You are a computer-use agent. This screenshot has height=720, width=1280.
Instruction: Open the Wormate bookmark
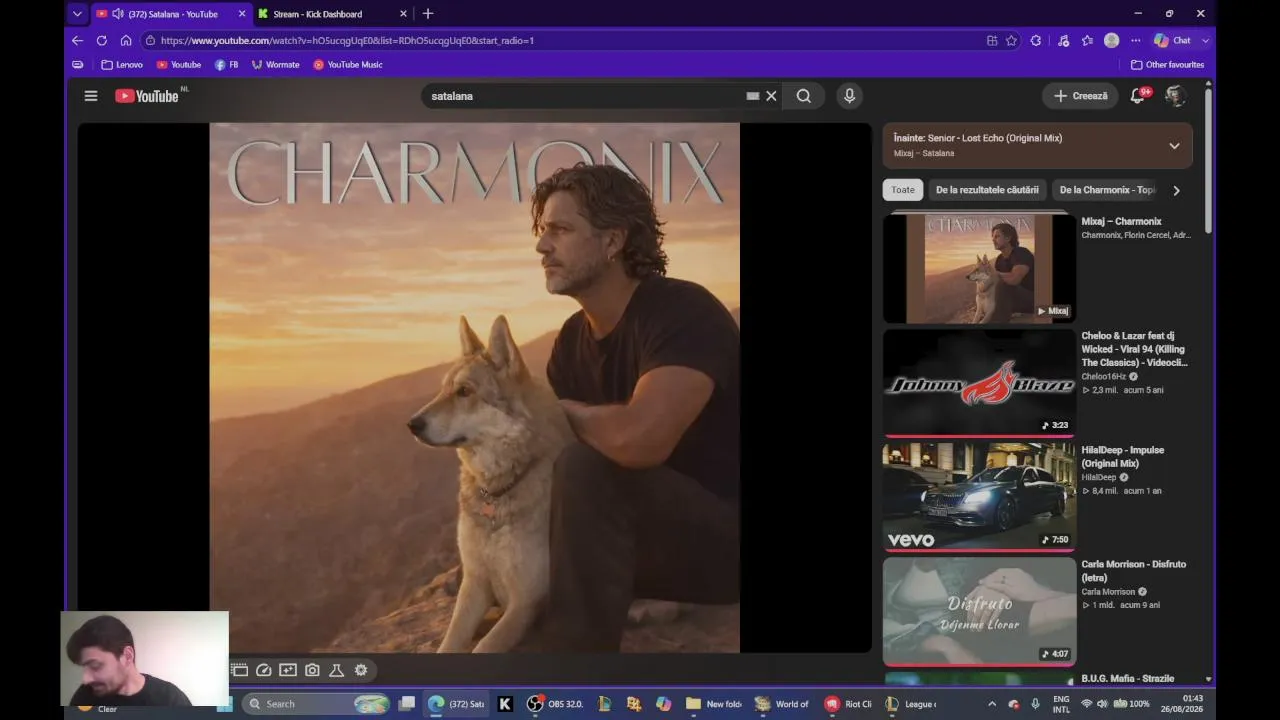[x=275, y=65]
